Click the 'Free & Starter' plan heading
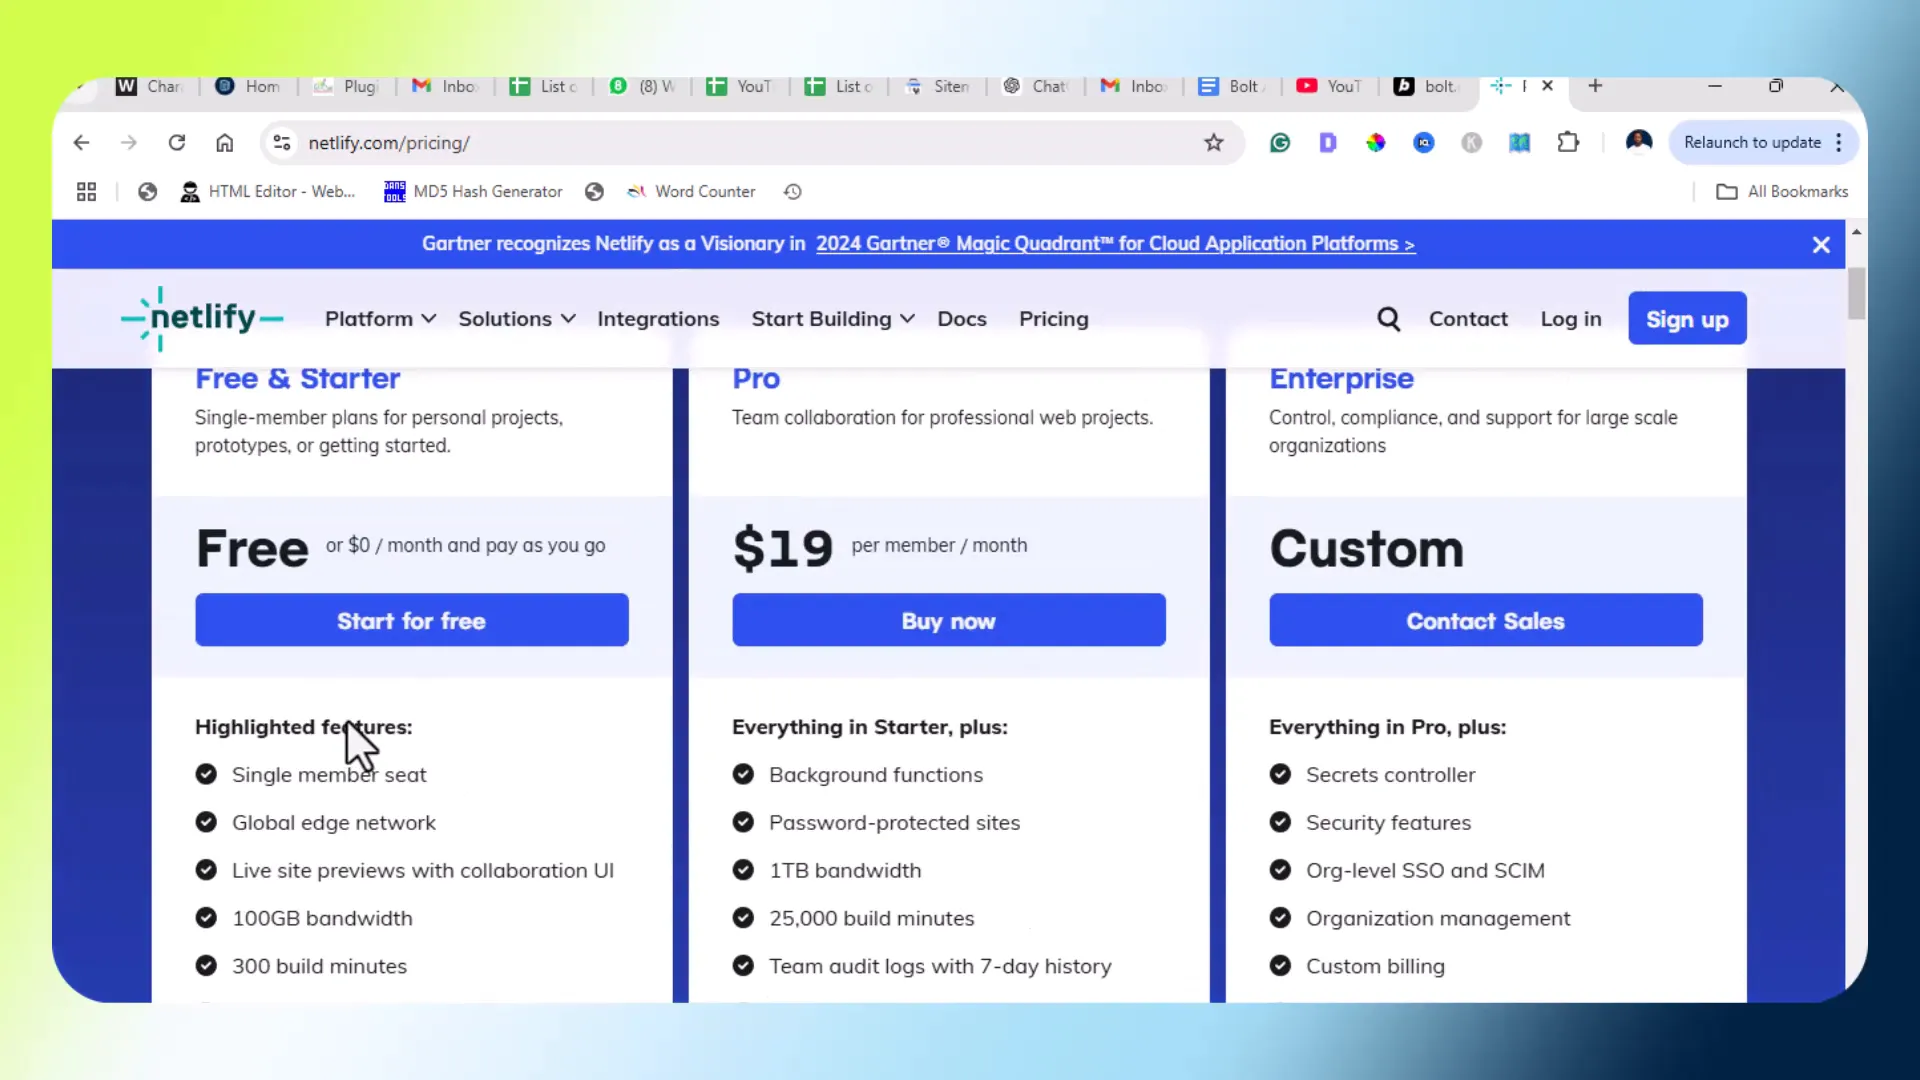Viewport: 1920px width, 1080px height. 298,379
